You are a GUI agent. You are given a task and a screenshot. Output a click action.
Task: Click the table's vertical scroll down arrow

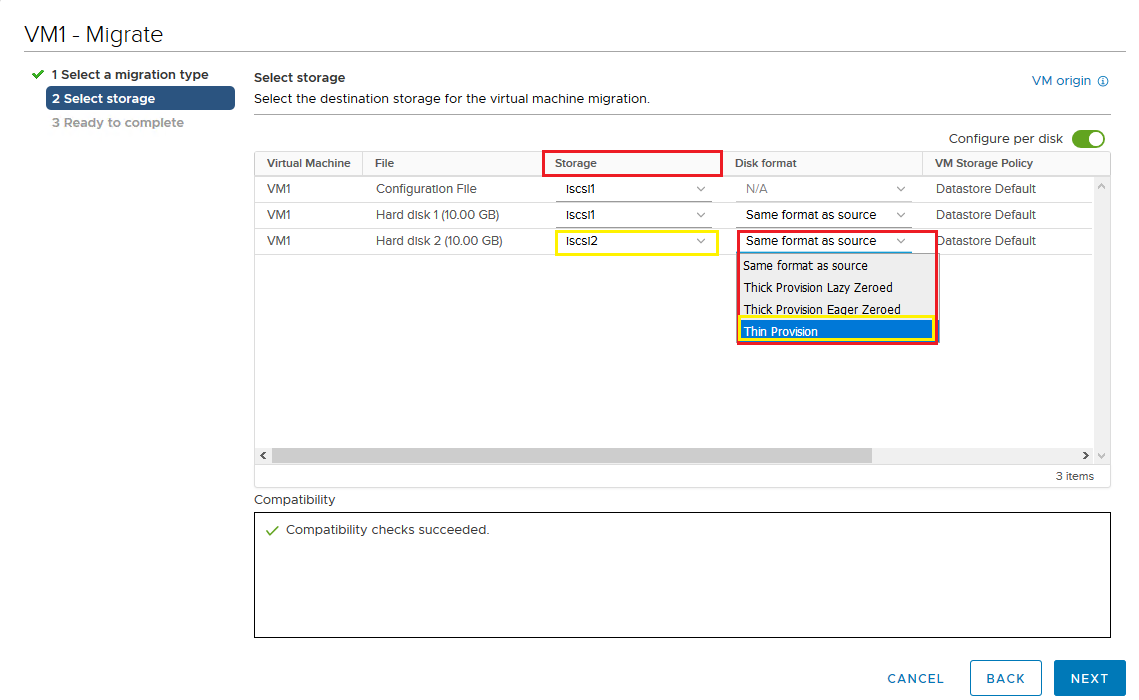(x=1102, y=455)
